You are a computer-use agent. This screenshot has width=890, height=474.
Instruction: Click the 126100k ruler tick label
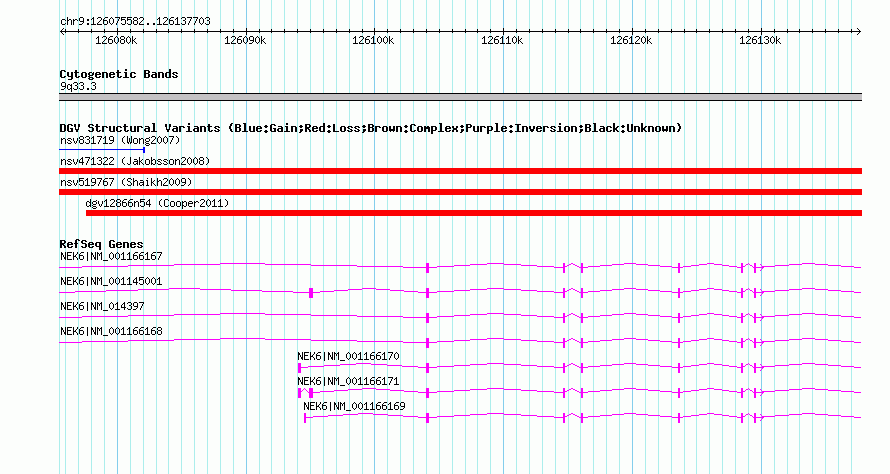(373, 40)
